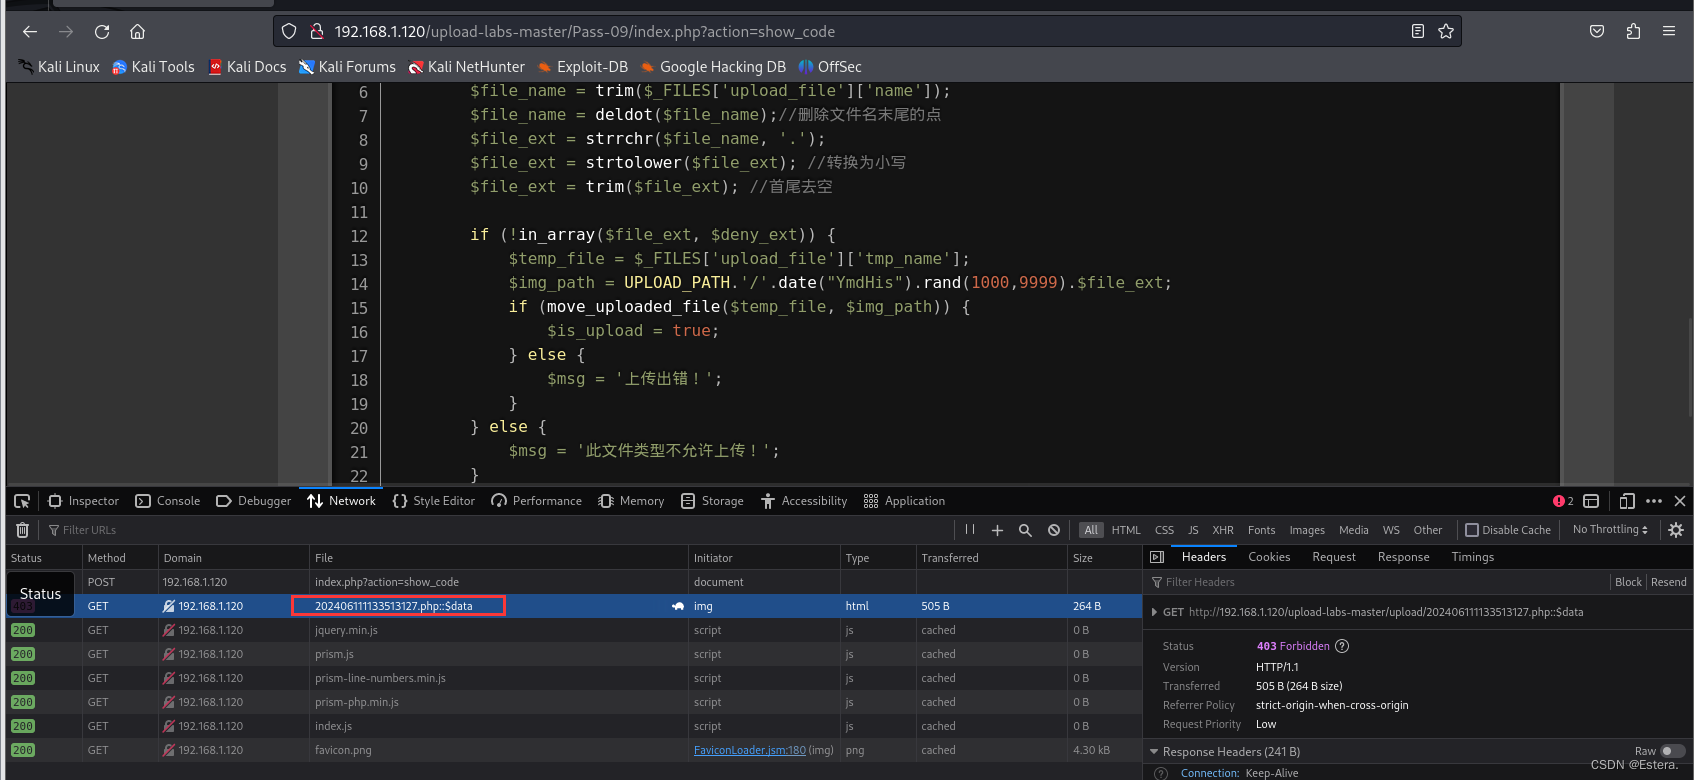Open the Kali Tools bookmark
The image size is (1694, 780).
(153, 67)
